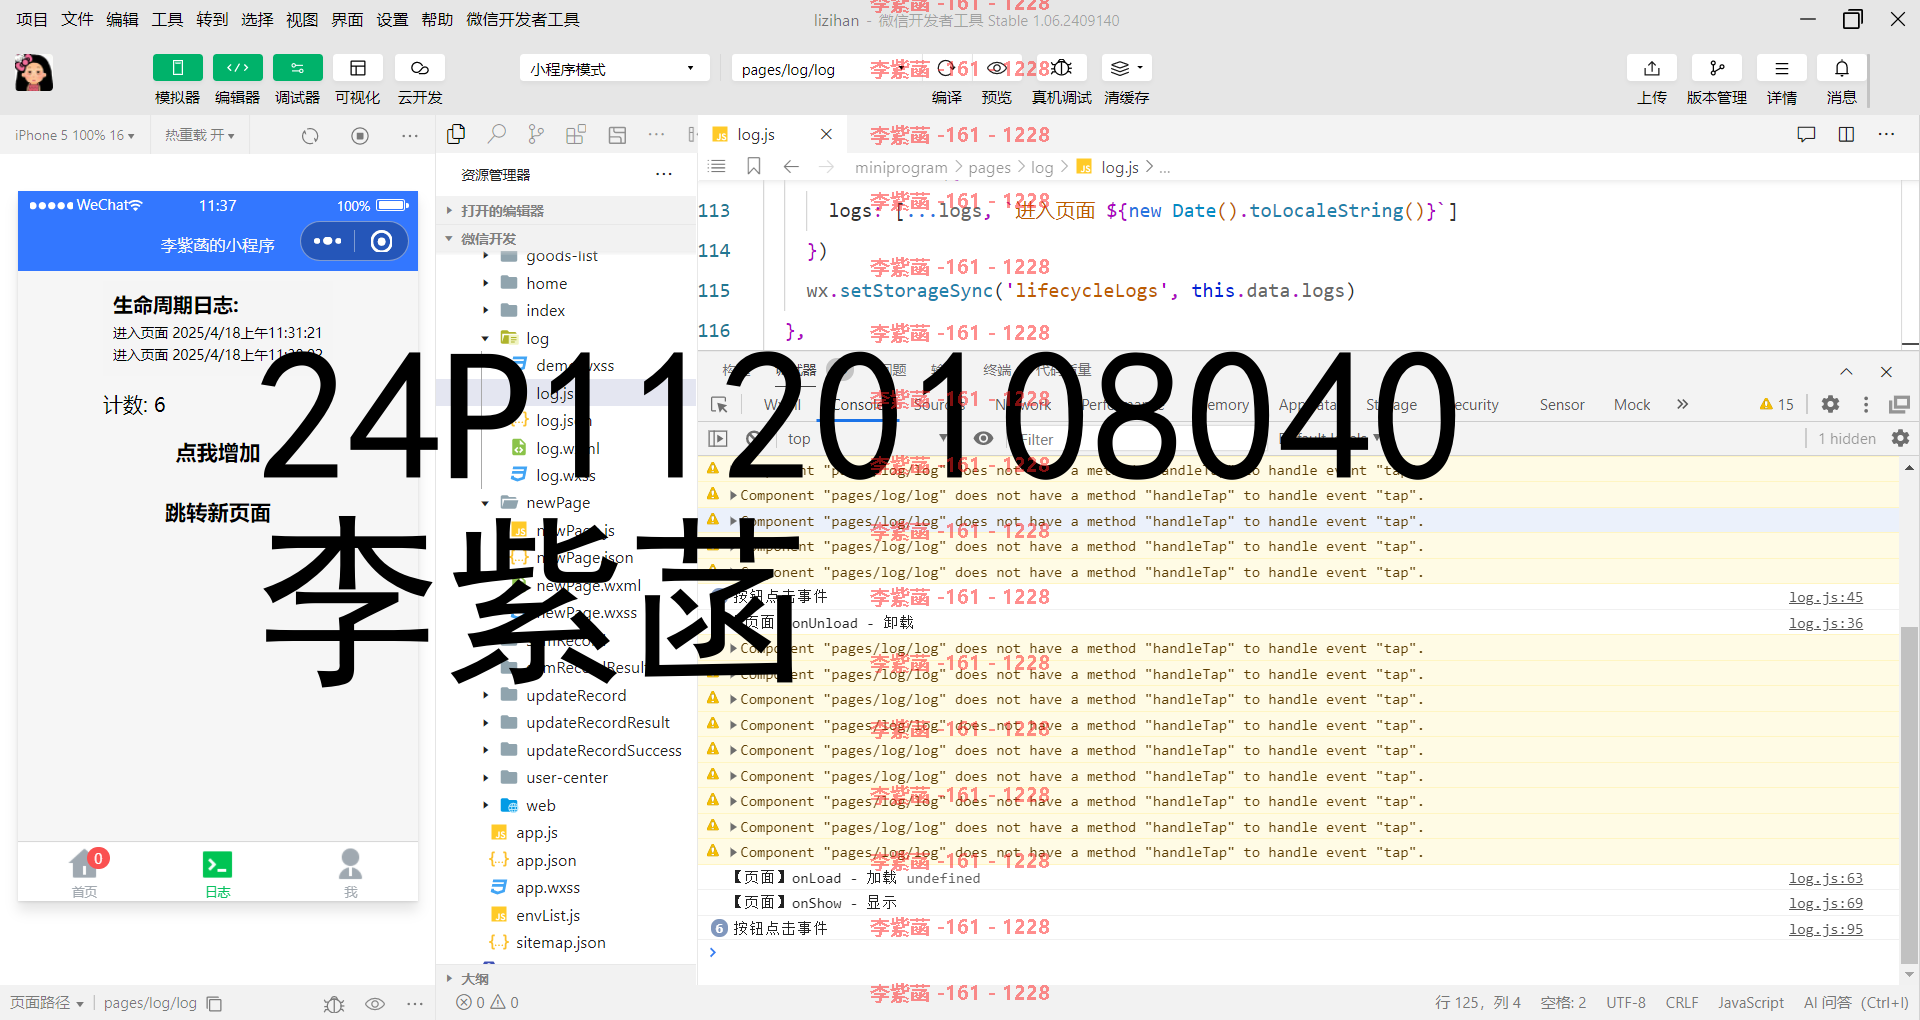The width and height of the screenshot is (1920, 1020).
Task: Open the Explorer files icon
Action: [457, 134]
